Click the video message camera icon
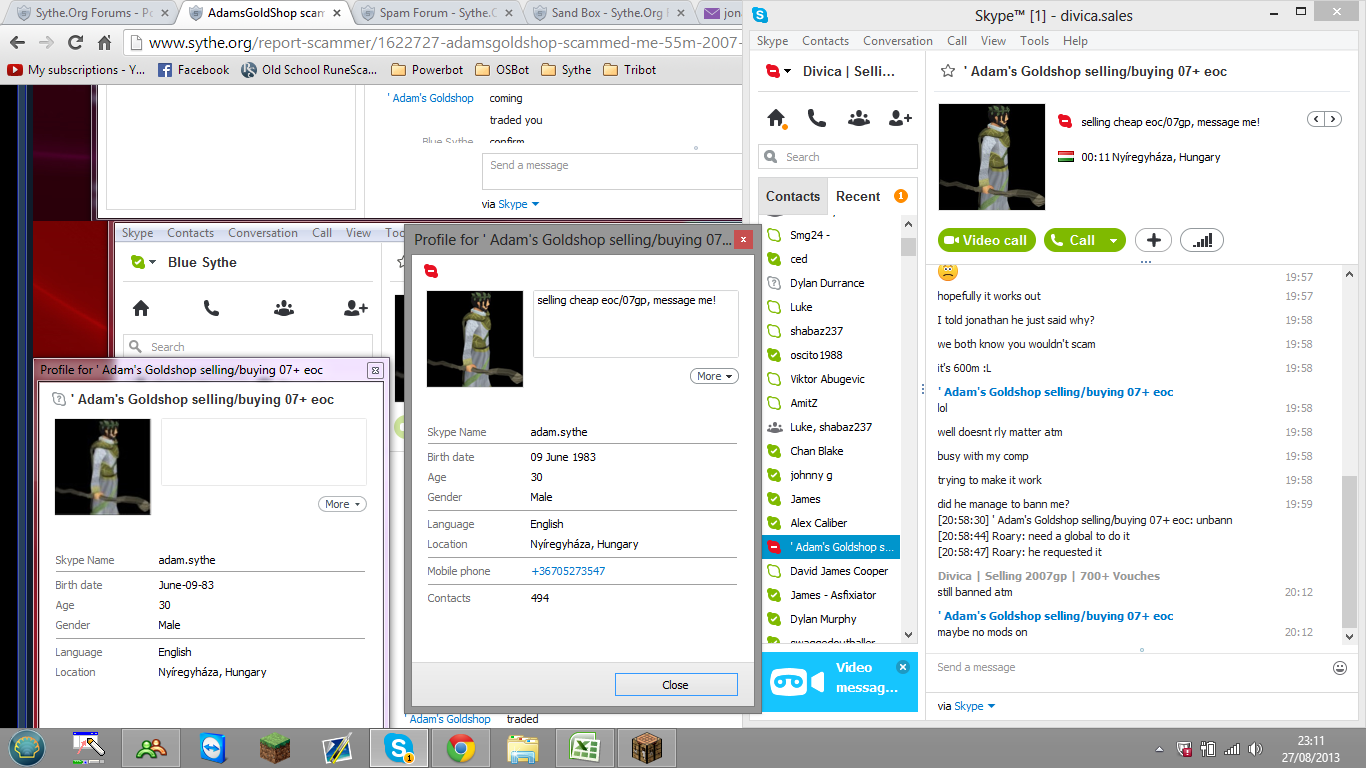1366x768 pixels. click(x=797, y=682)
